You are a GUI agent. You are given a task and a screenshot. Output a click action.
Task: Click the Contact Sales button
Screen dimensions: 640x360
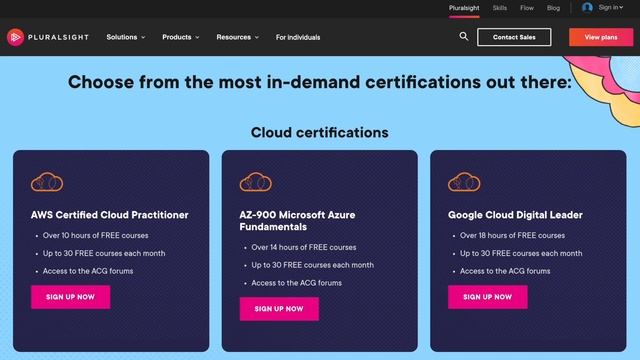coord(514,37)
